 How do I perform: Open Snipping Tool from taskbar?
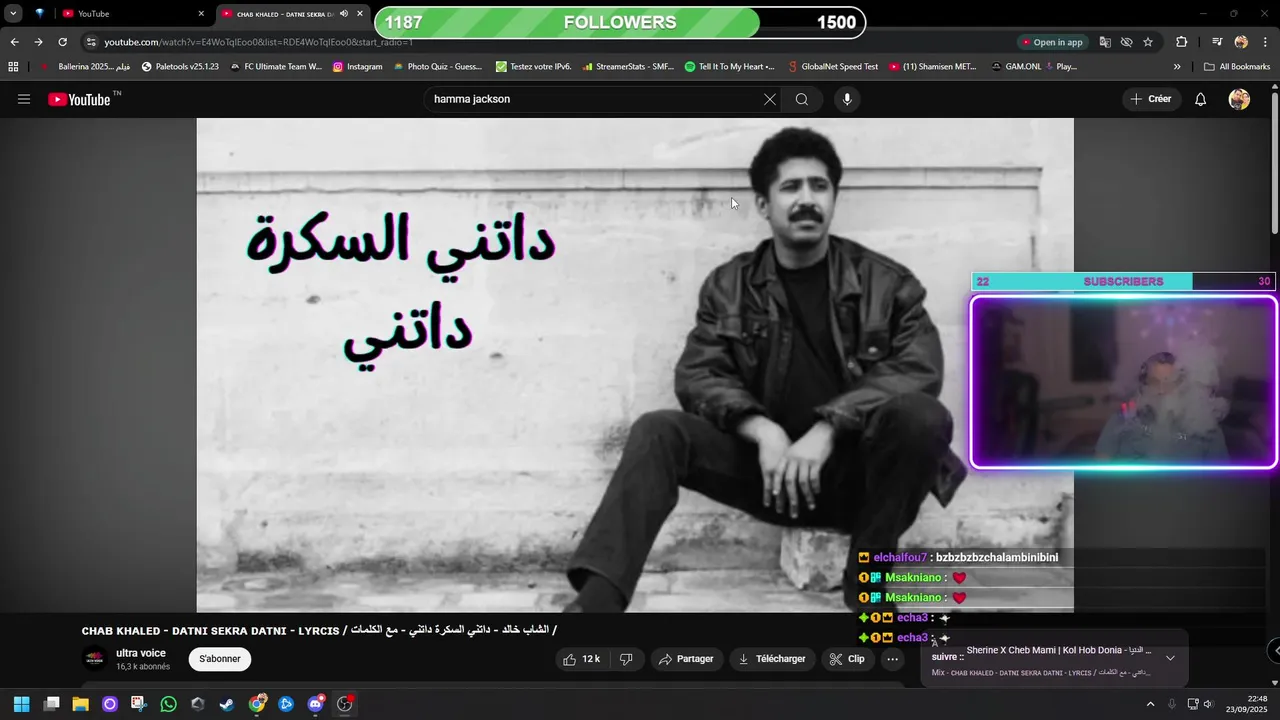pyautogui.click(x=139, y=704)
